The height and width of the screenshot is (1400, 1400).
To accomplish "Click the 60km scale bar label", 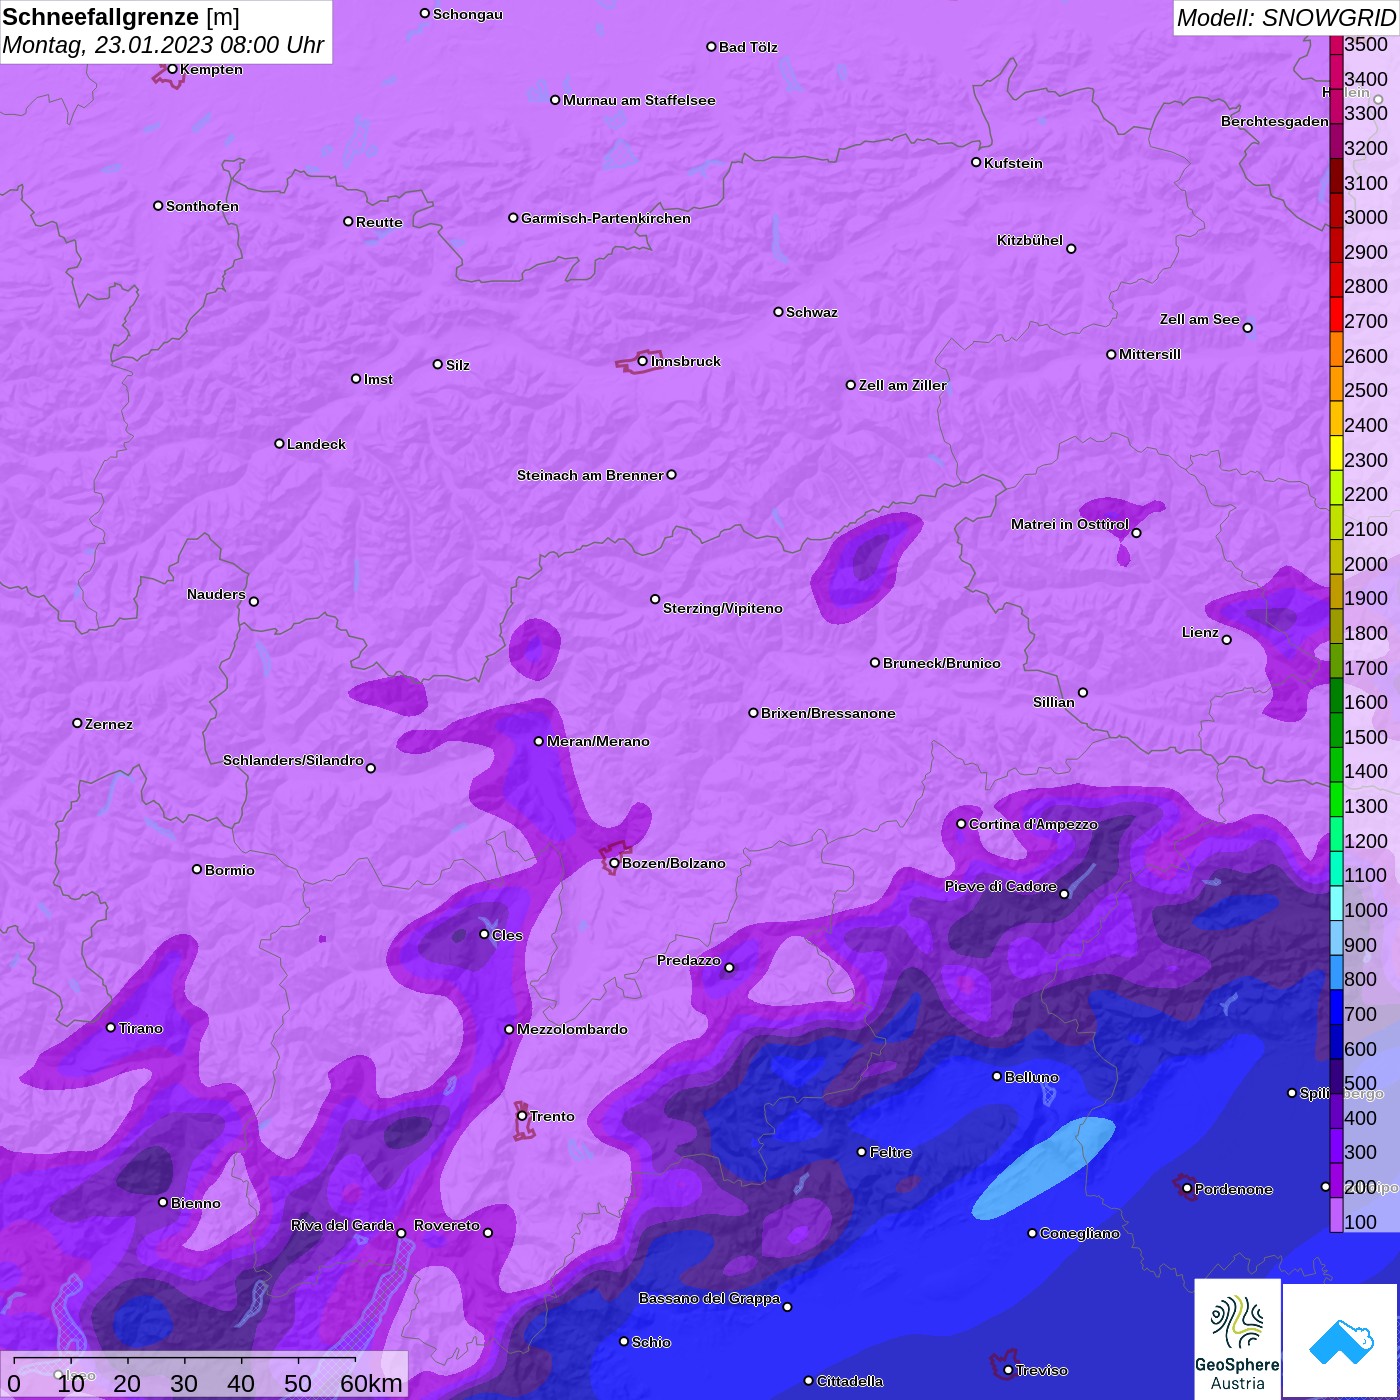I will click(x=371, y=1383).
